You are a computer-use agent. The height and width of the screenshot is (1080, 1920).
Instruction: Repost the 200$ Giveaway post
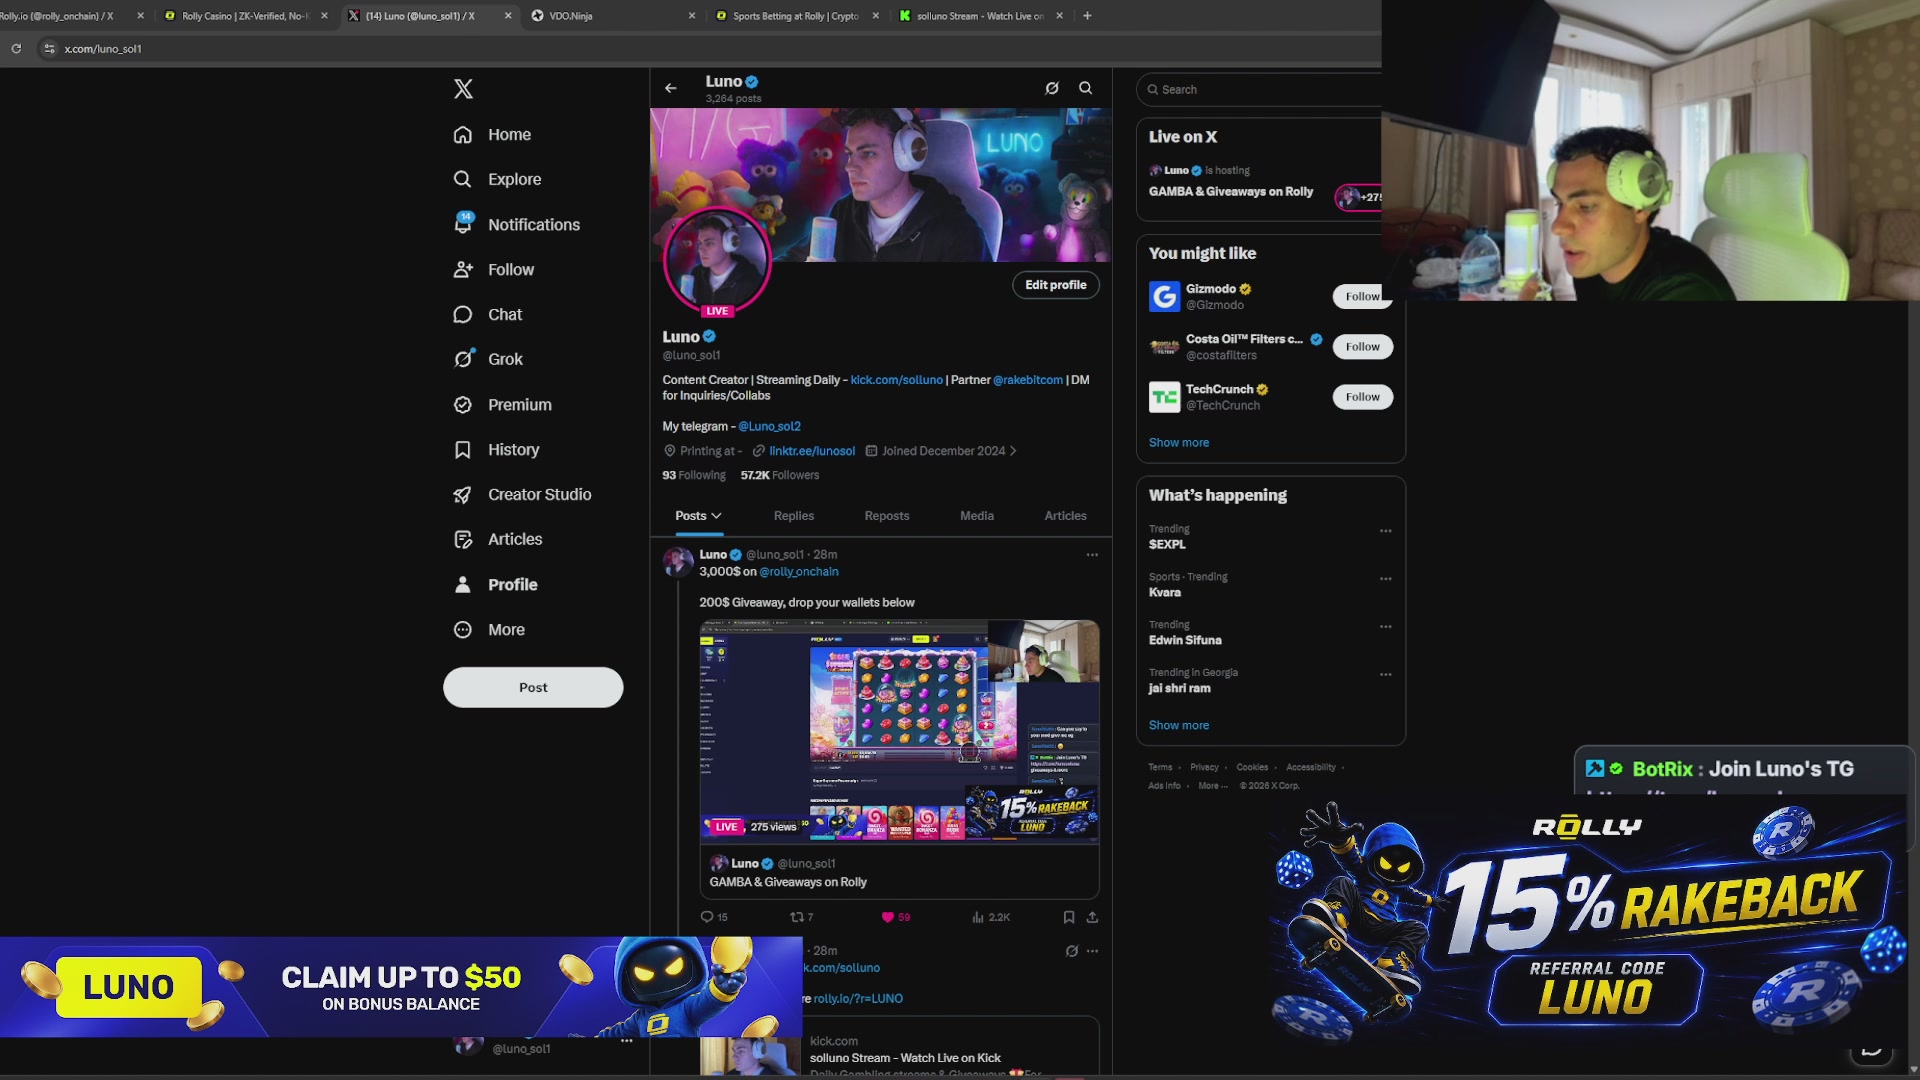click(x=802, y=917)
